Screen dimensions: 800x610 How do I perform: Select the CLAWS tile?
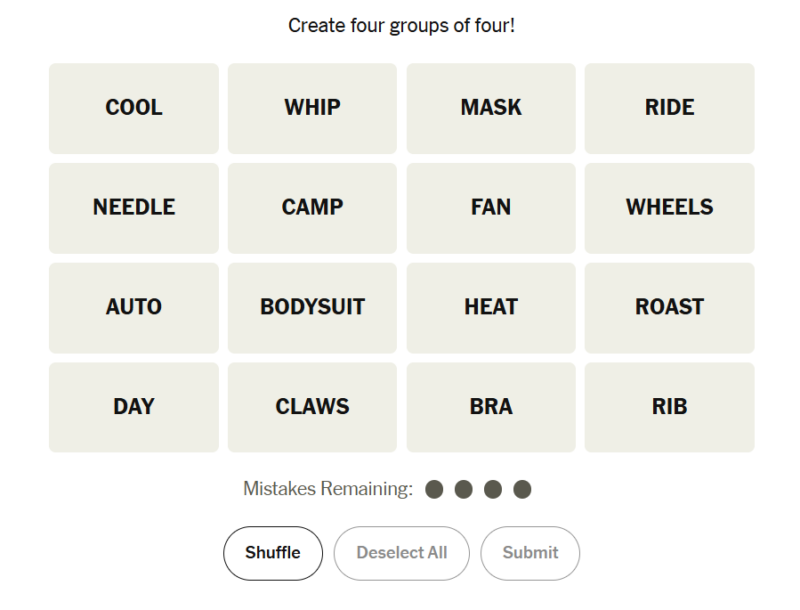pyautogui.click(x=312, y=407)
